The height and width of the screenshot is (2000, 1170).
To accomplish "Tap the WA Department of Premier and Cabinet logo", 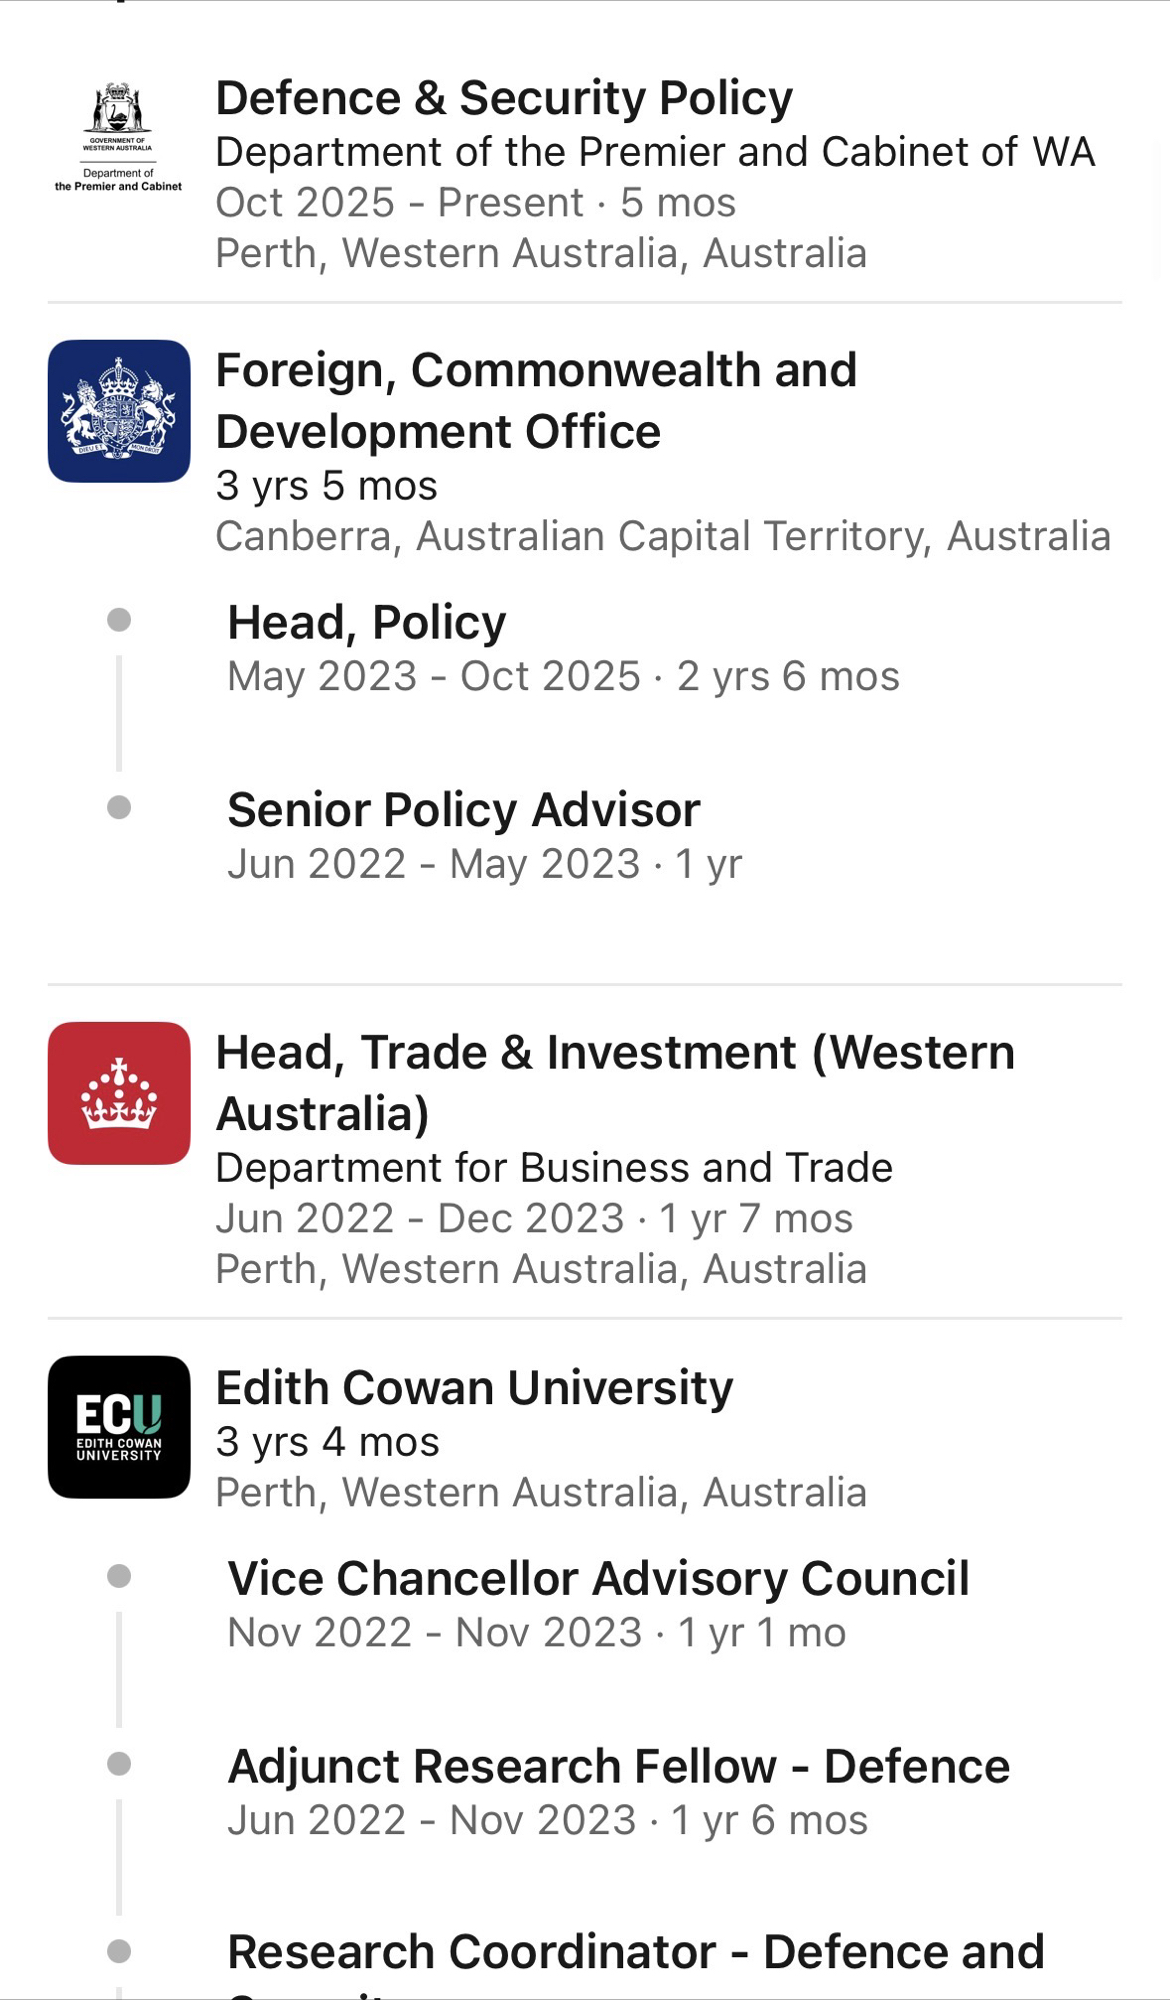I will [x=118, y=137].
